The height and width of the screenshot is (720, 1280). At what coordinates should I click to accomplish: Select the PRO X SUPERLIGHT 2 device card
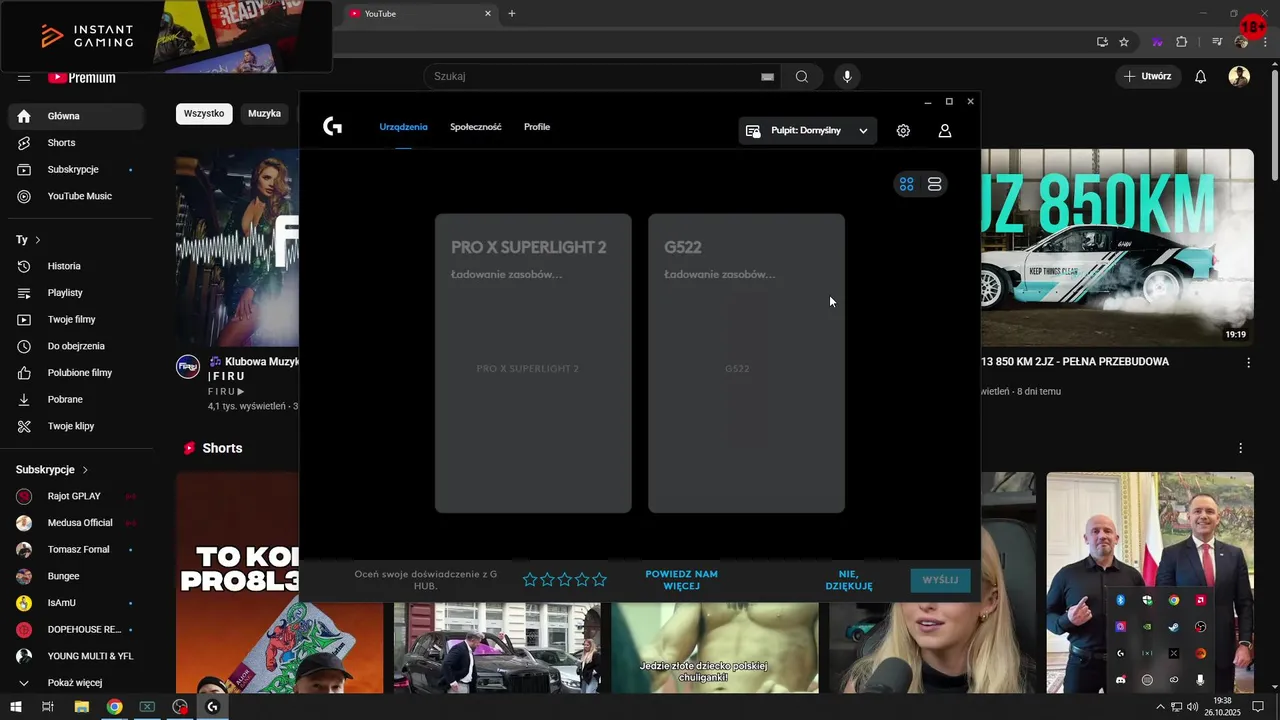pyautogui.click(x=533, y=363)
